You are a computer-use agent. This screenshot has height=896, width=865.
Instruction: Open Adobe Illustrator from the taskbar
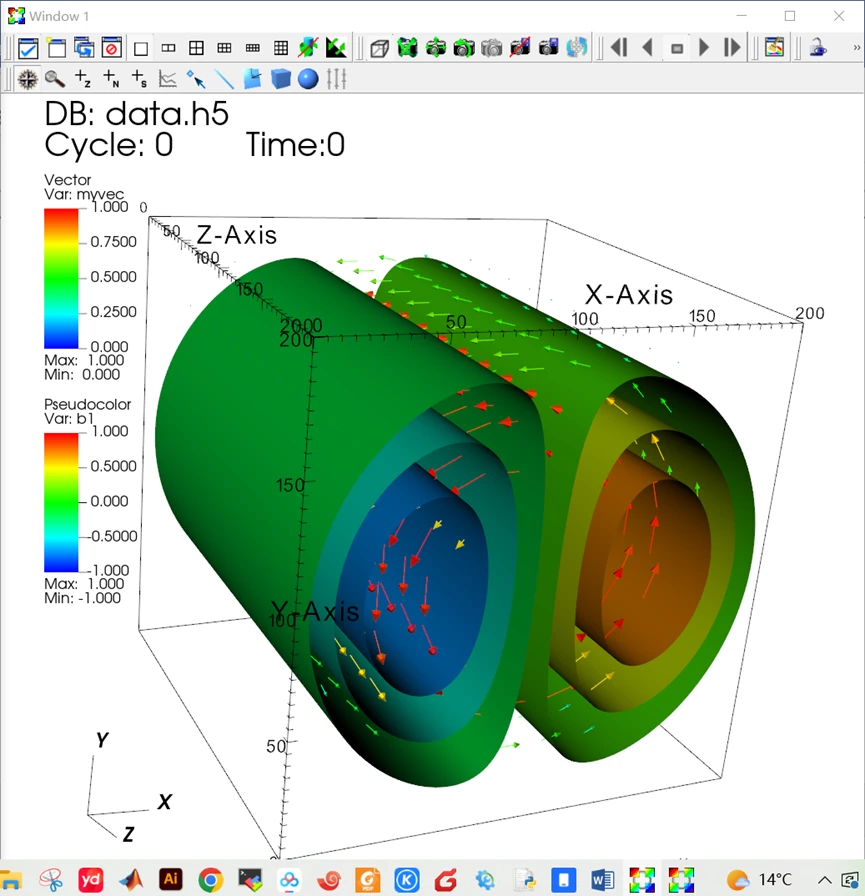tap(171, 879)
